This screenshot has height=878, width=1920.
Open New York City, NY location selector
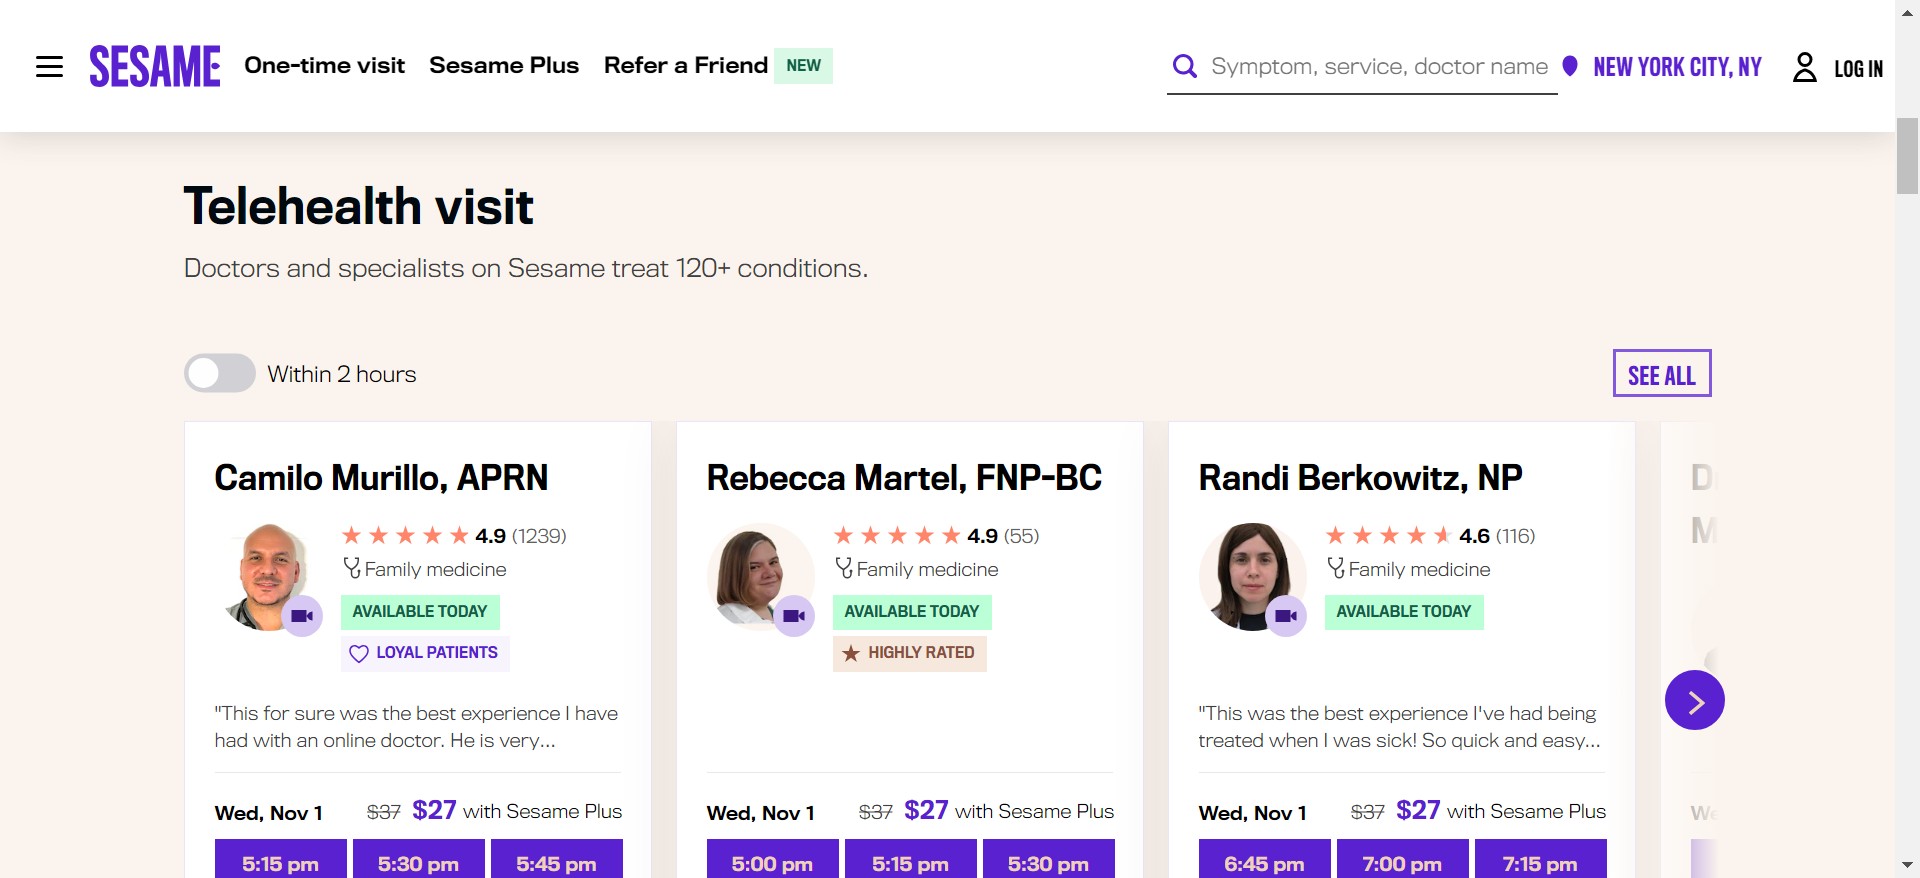(1677, 67)
